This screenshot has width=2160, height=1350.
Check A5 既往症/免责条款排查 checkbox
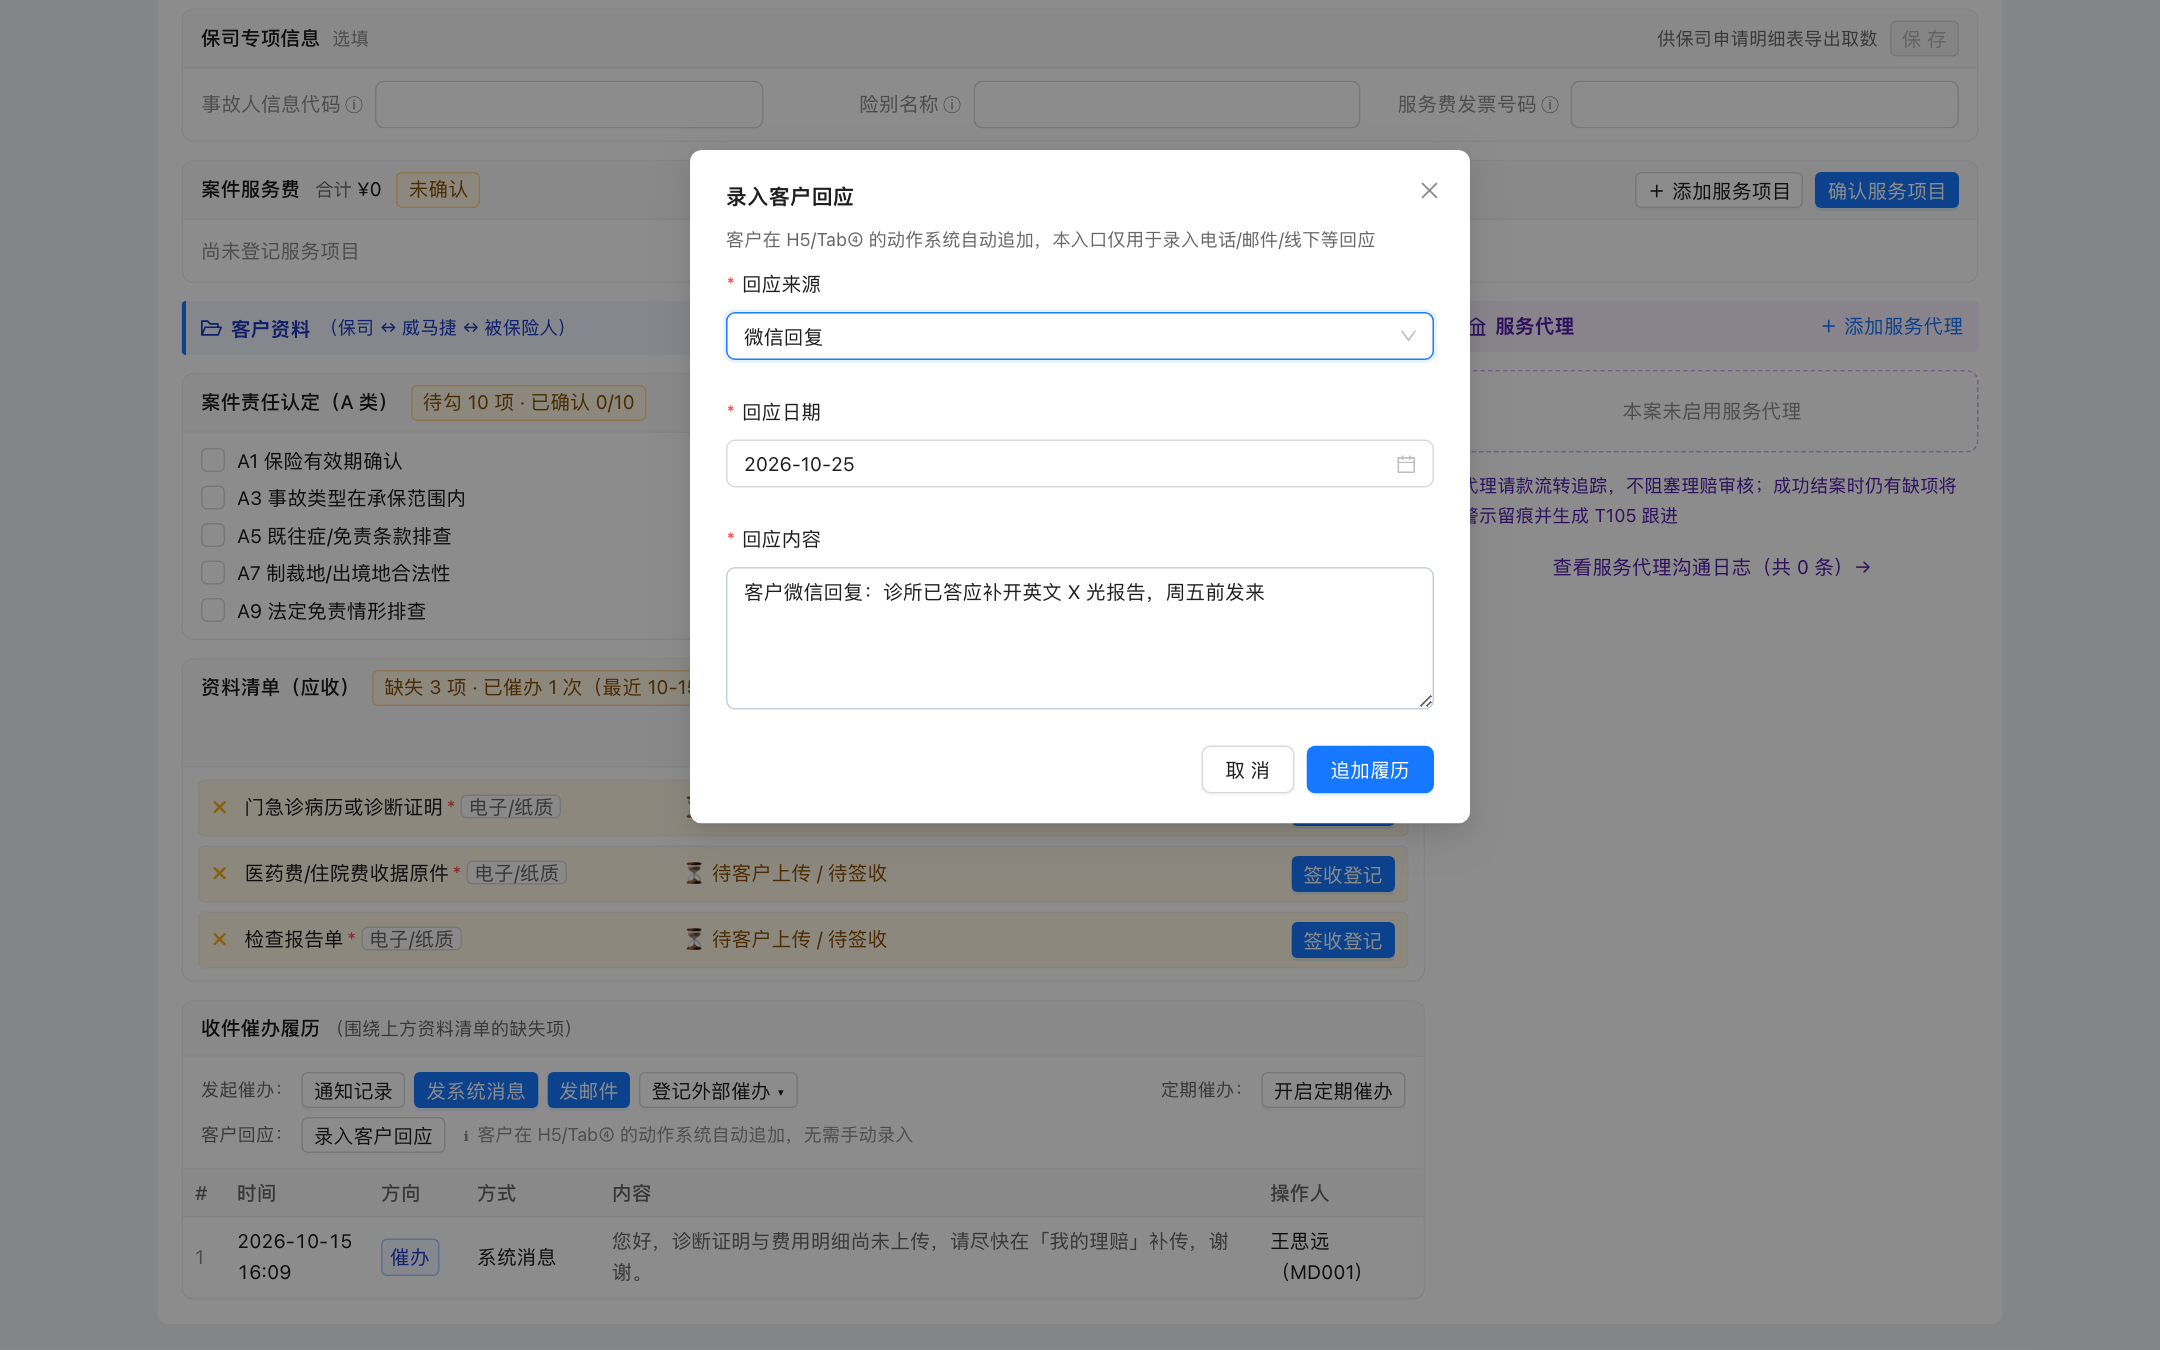coord(213,535)
